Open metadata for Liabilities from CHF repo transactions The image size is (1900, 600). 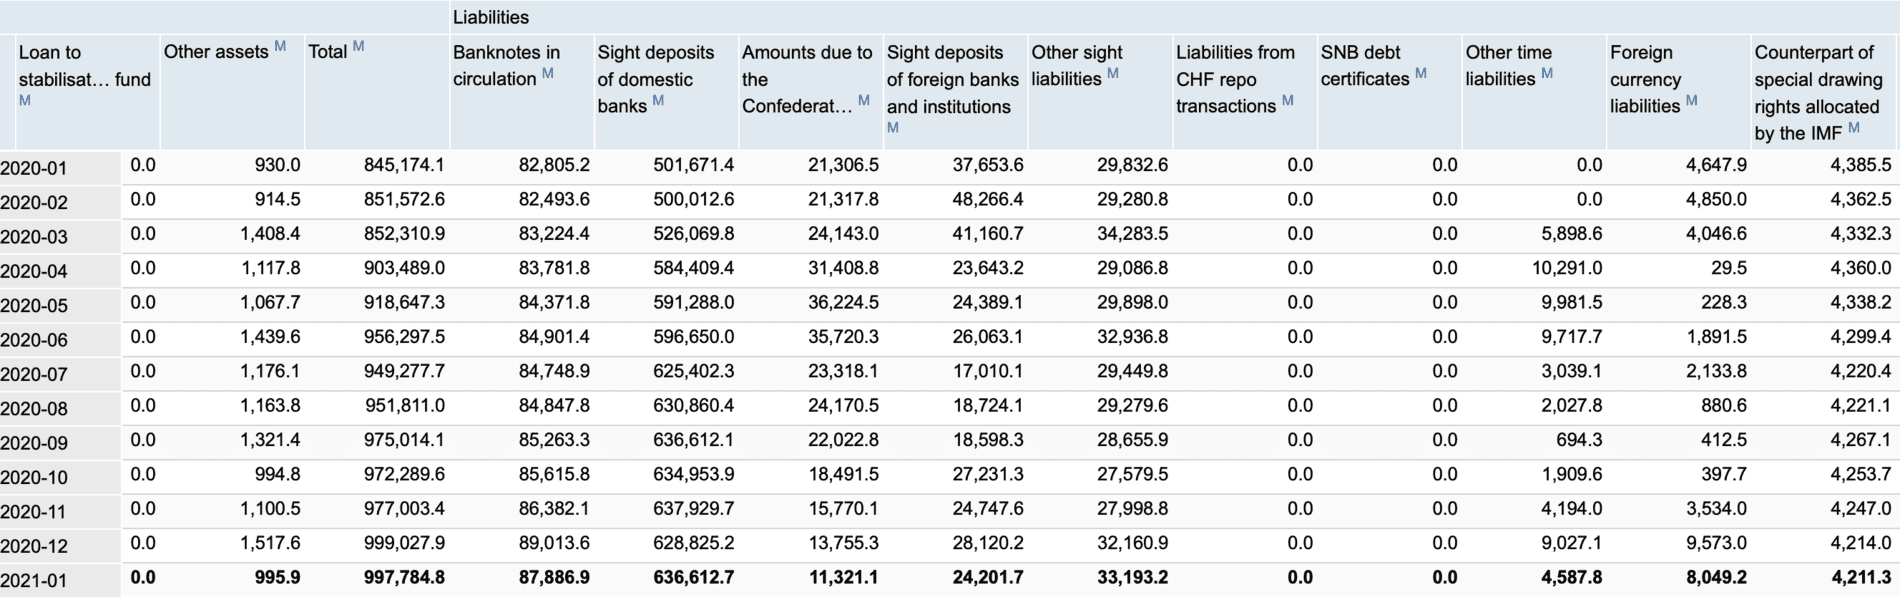1288,100
